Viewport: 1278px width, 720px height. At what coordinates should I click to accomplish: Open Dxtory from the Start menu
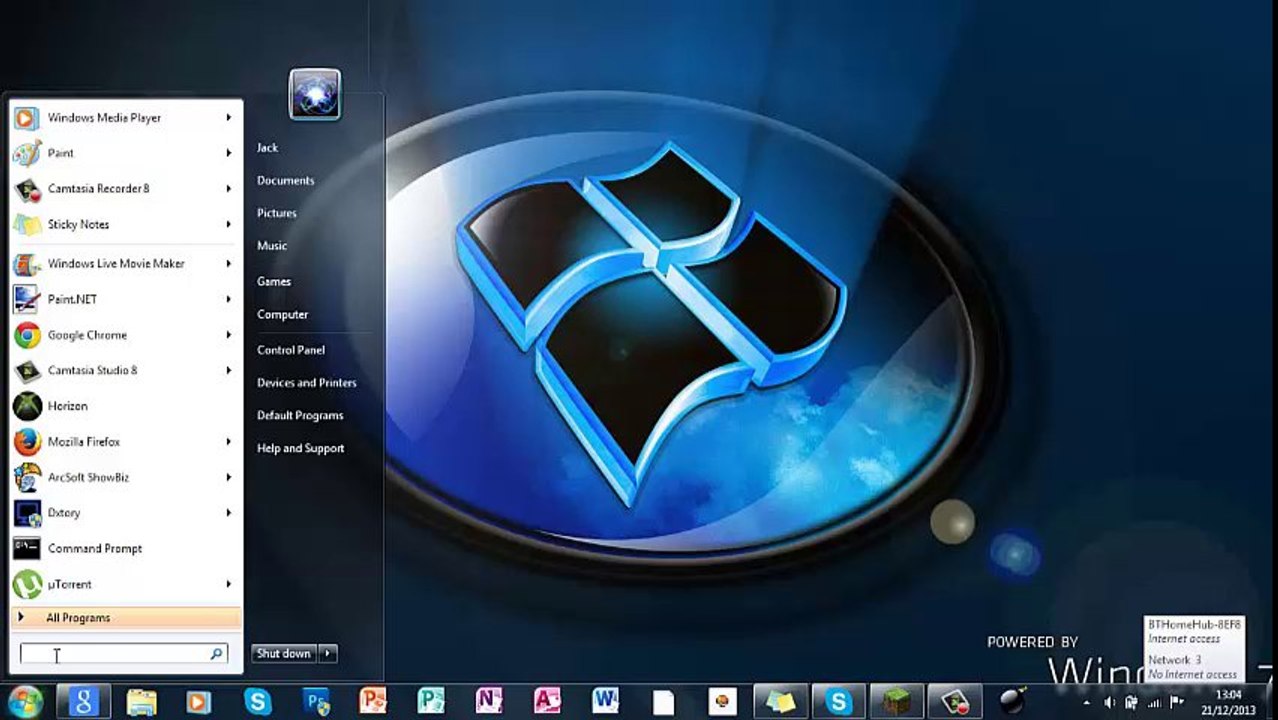pyautogui.click(x=125, y=513)
